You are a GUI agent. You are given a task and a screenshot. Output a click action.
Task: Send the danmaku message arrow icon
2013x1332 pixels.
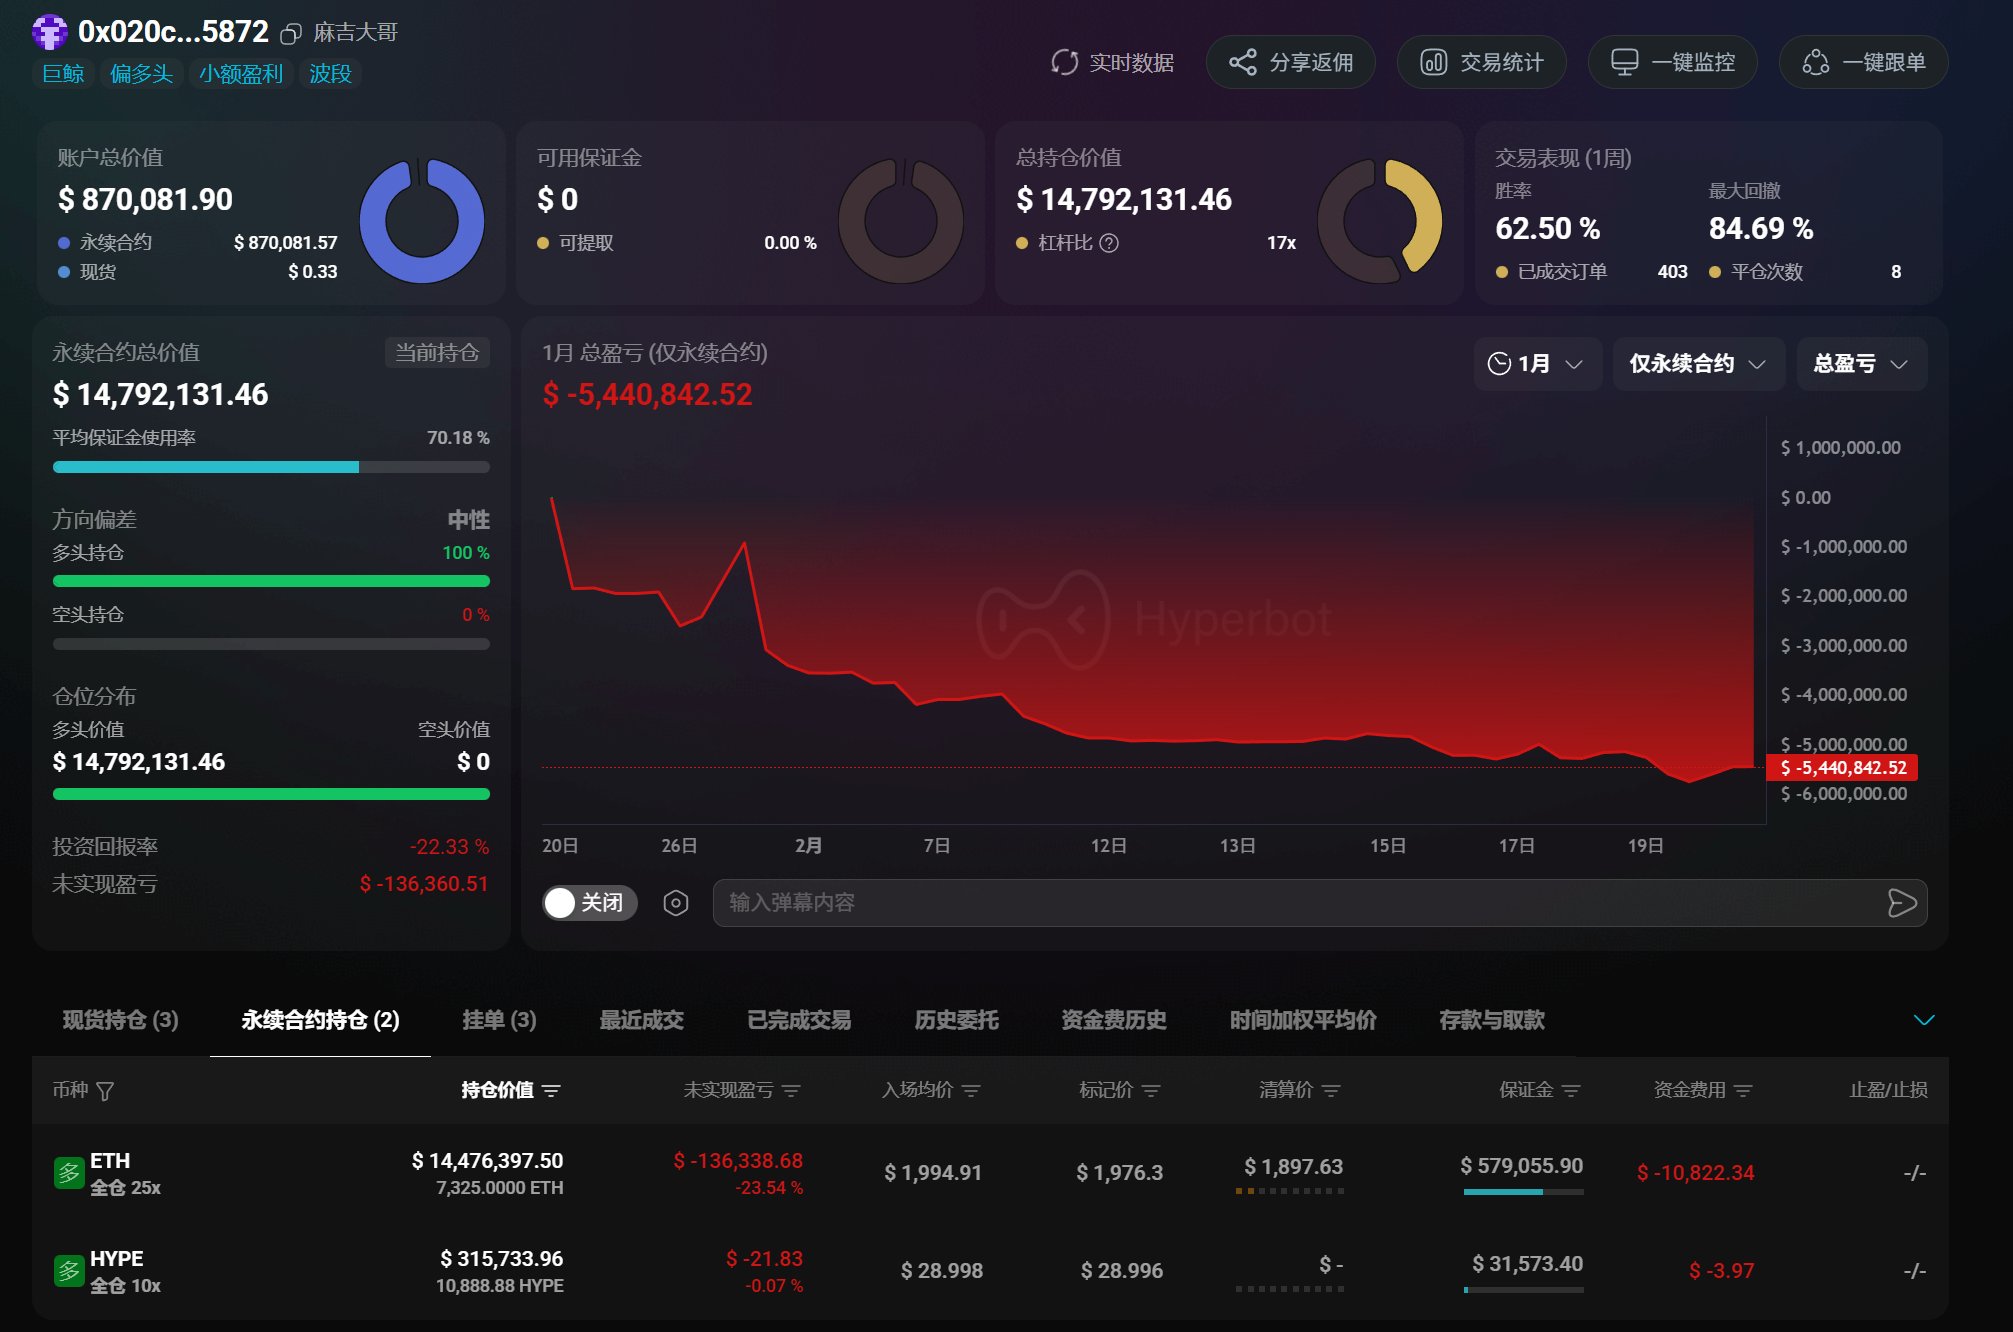1901,903
